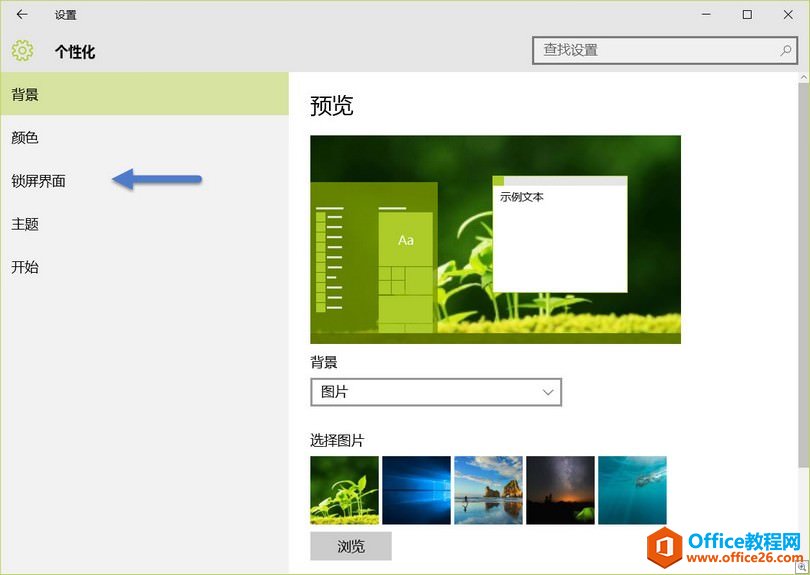Screen dimensions: 810x575
Task: Maximize the settings window
Action: (x=747, y=14)
